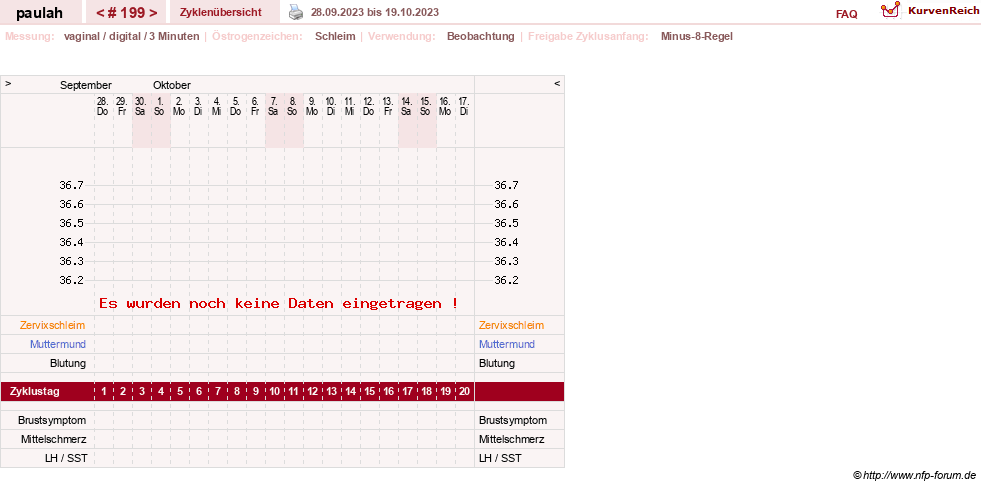Select cycle day 20 cell
The image size is (981, 487).
464,392
